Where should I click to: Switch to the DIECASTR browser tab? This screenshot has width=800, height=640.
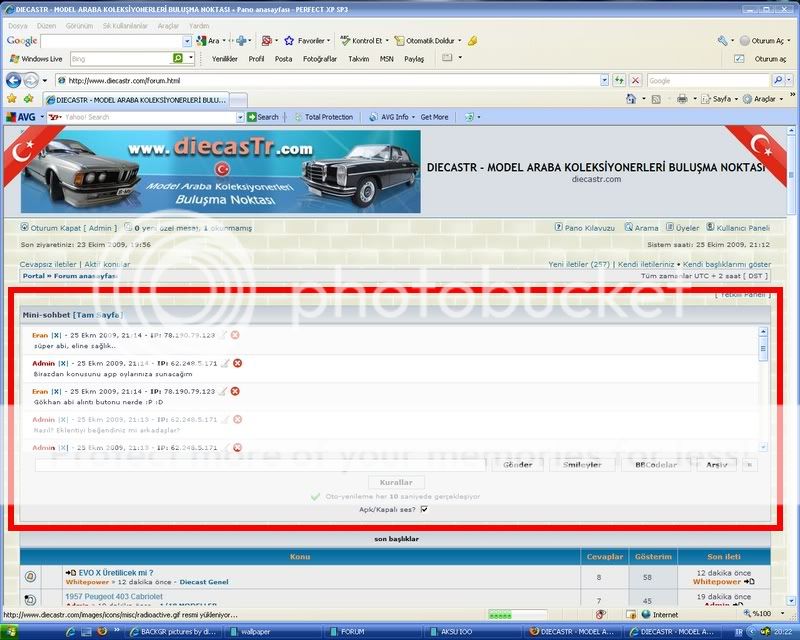[x=136, y=100]
